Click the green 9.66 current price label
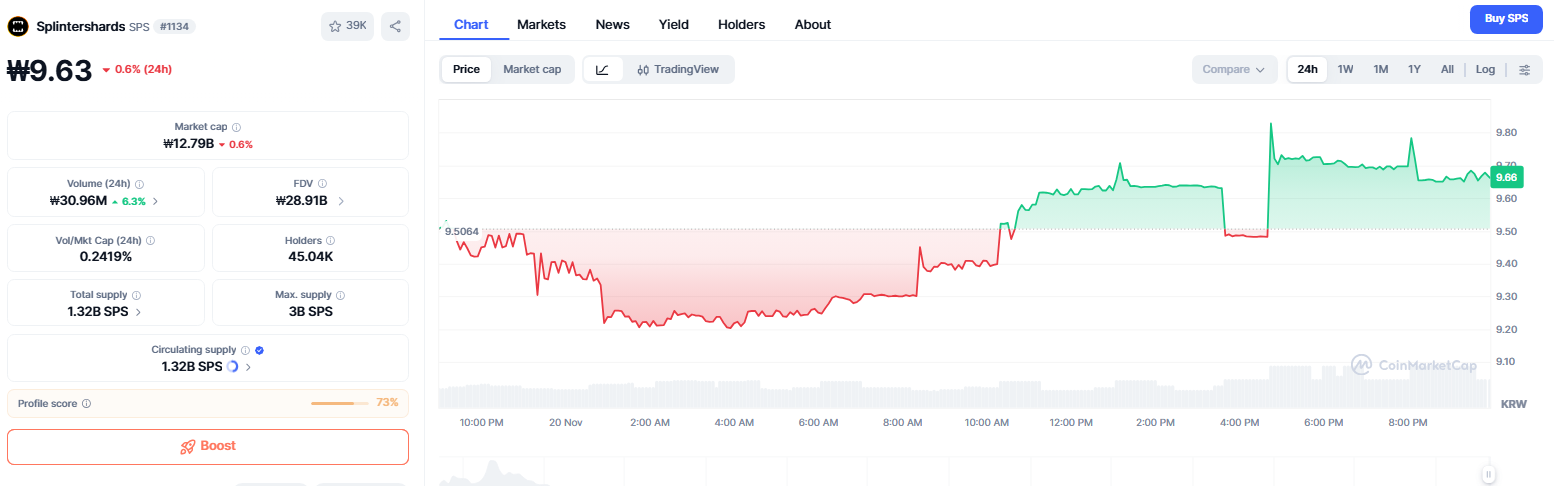The image size is (1554, 486). (x=1506, y=177)
